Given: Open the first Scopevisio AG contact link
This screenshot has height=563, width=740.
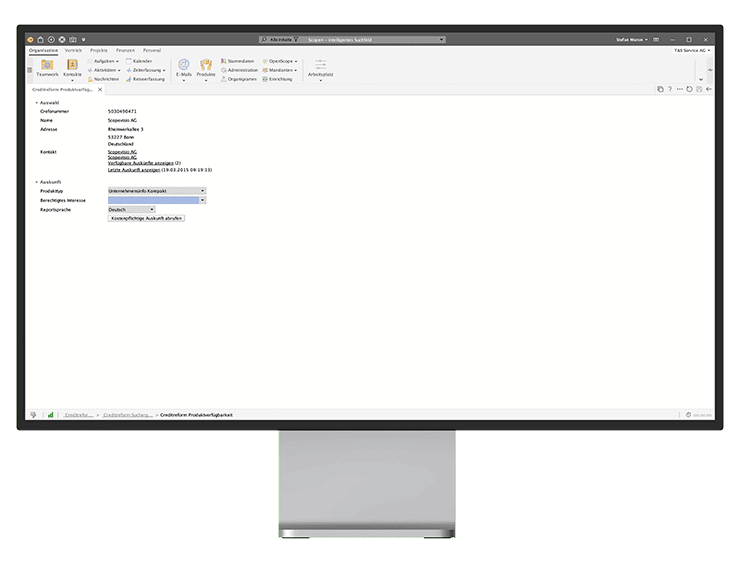Looking at the screenshot, I should point(122,152).
